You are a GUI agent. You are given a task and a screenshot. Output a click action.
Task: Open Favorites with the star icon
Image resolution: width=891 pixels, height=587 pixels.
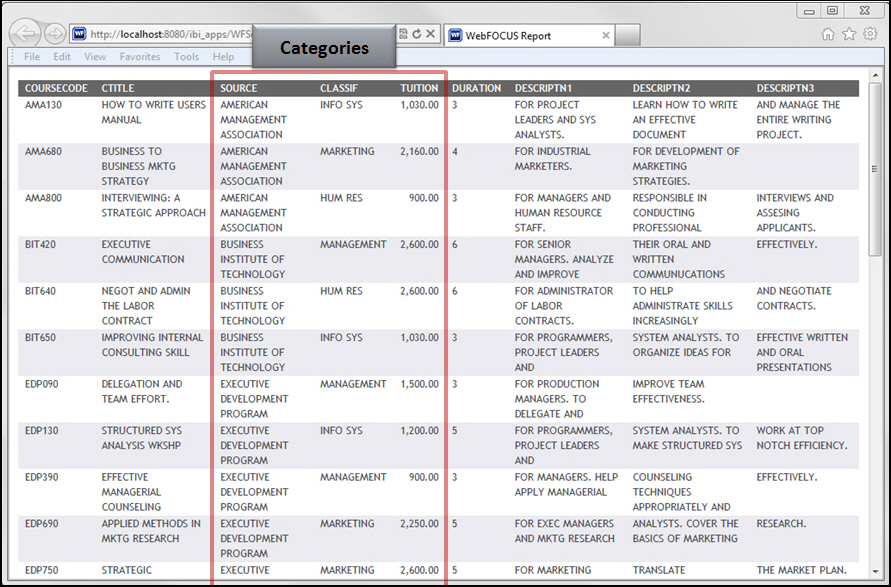pos(848,33)
